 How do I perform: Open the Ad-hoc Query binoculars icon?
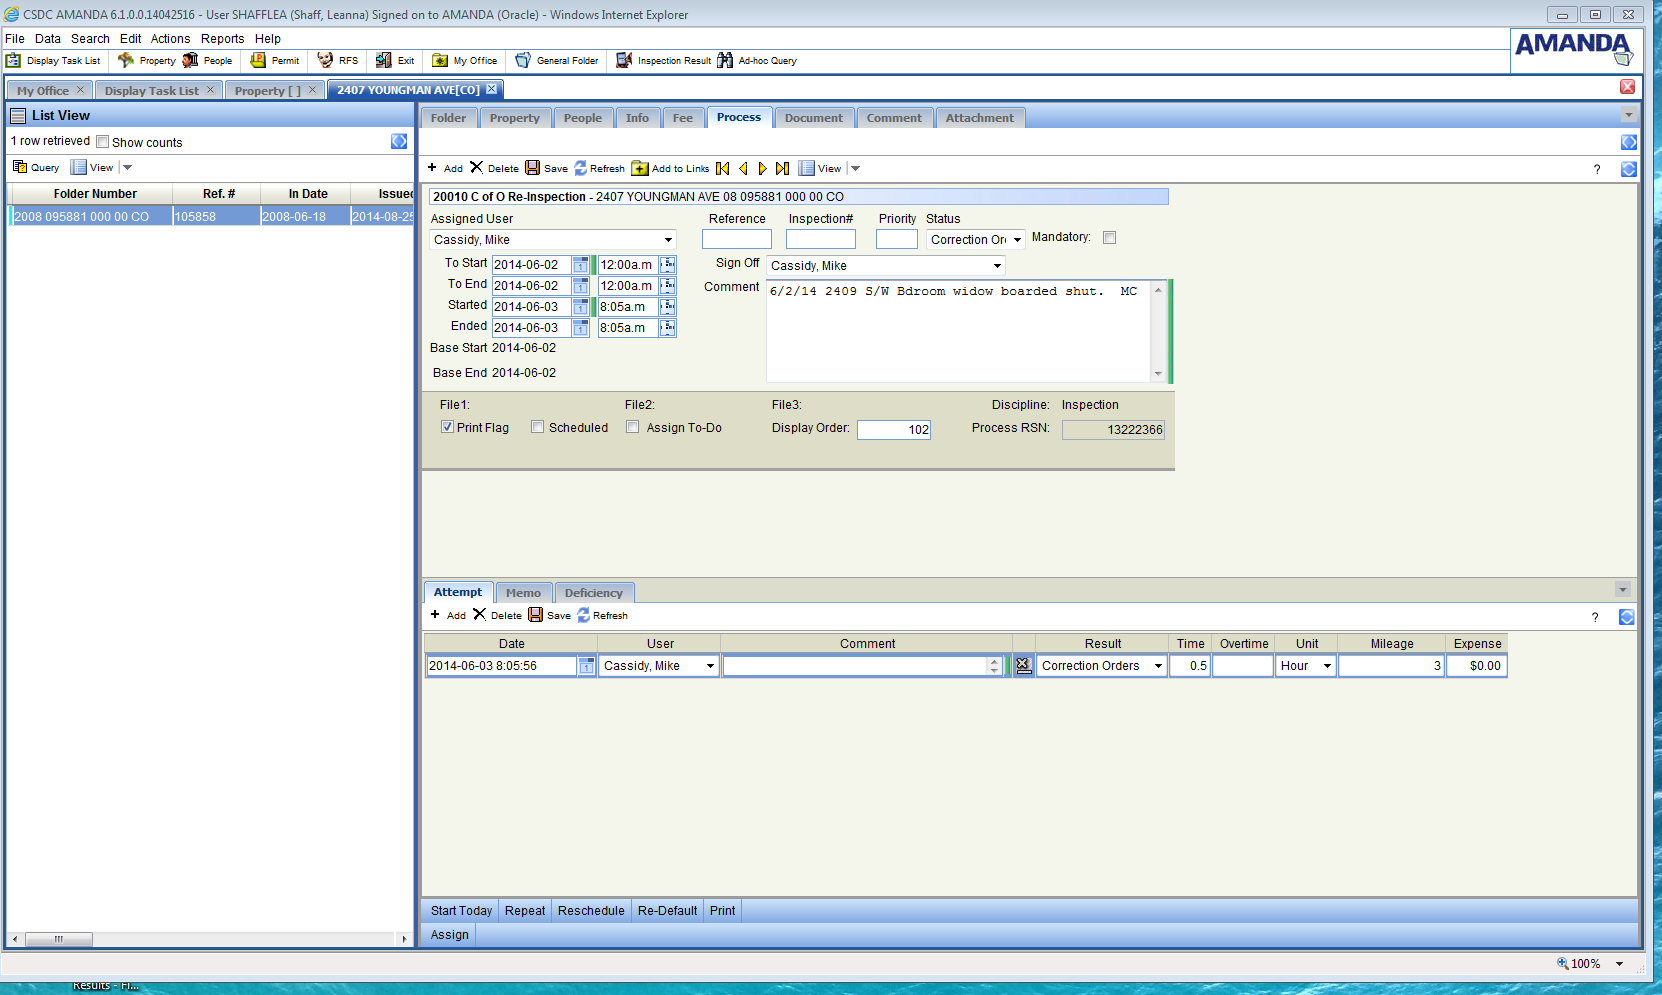(x=725, y=61)
